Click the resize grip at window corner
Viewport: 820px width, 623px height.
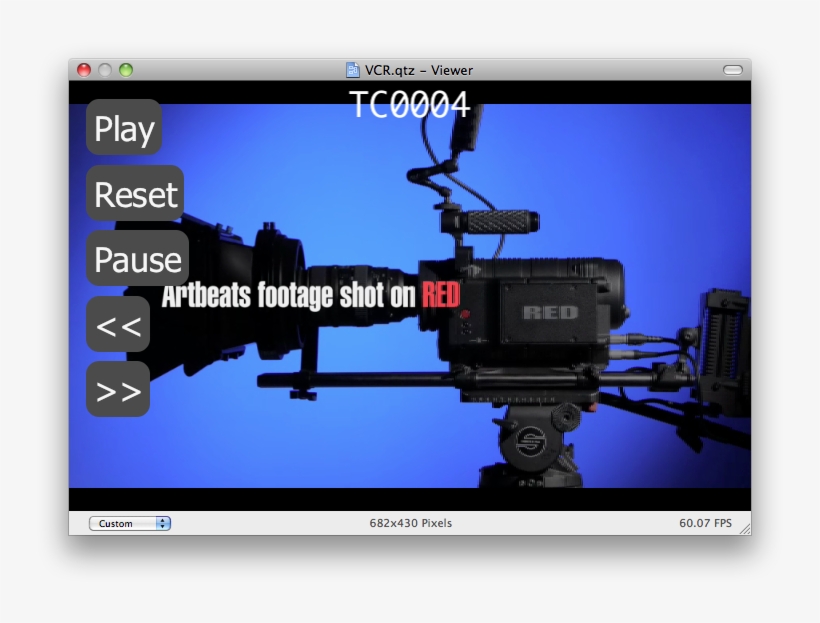(x=744, y=528)
